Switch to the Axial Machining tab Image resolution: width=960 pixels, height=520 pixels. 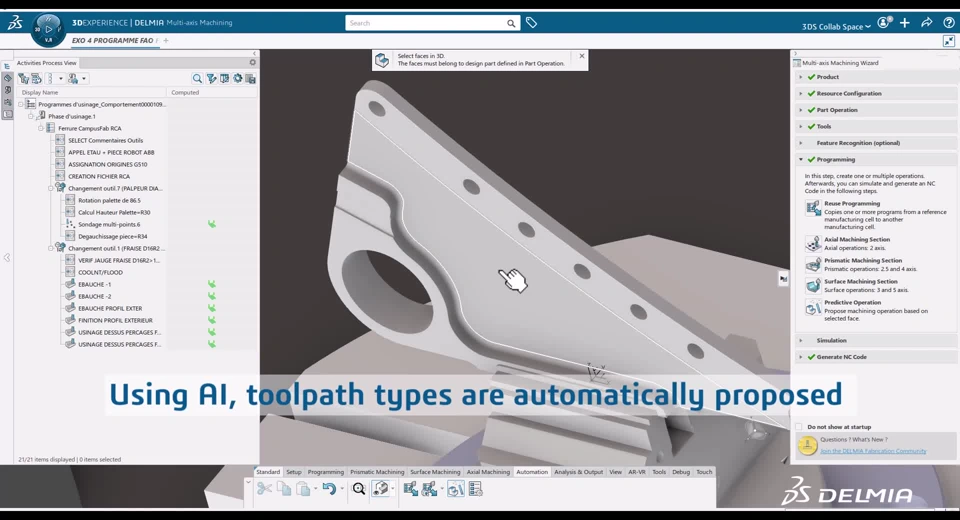(488, 472)
